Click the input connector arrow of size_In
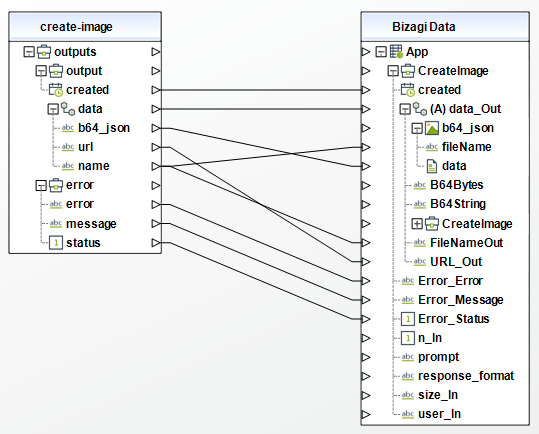Screen dimensions: 539x434 tap(366, 396)
